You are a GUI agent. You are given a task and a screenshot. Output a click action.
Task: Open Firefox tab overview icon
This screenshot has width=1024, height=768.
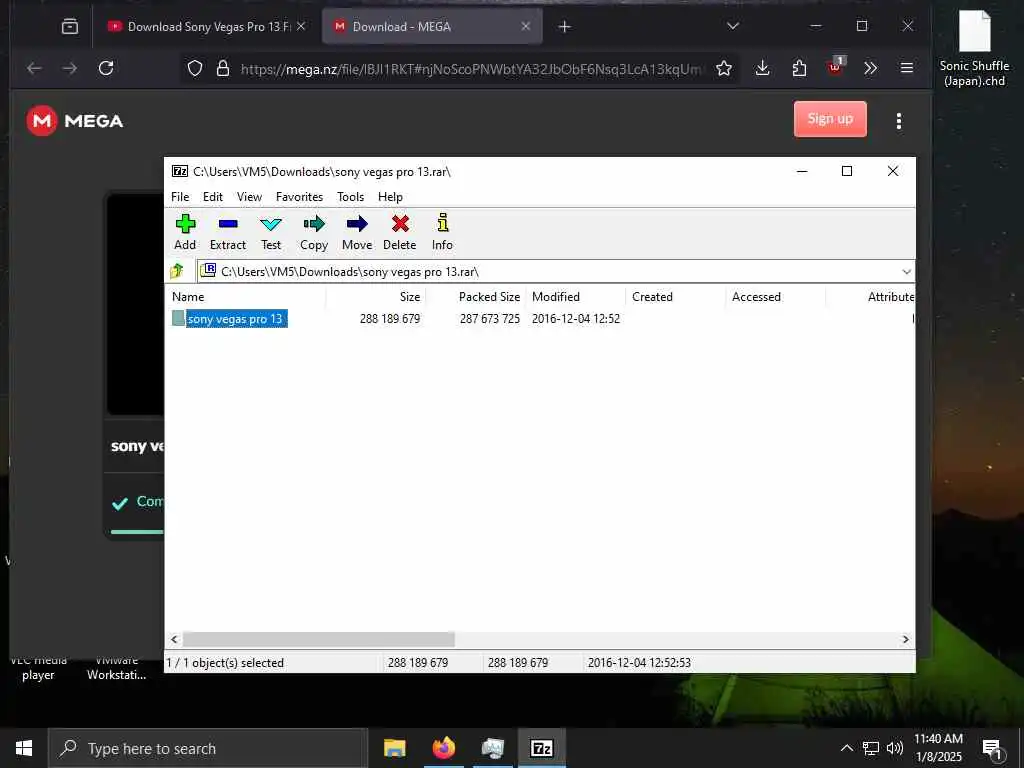coord(69,26)
